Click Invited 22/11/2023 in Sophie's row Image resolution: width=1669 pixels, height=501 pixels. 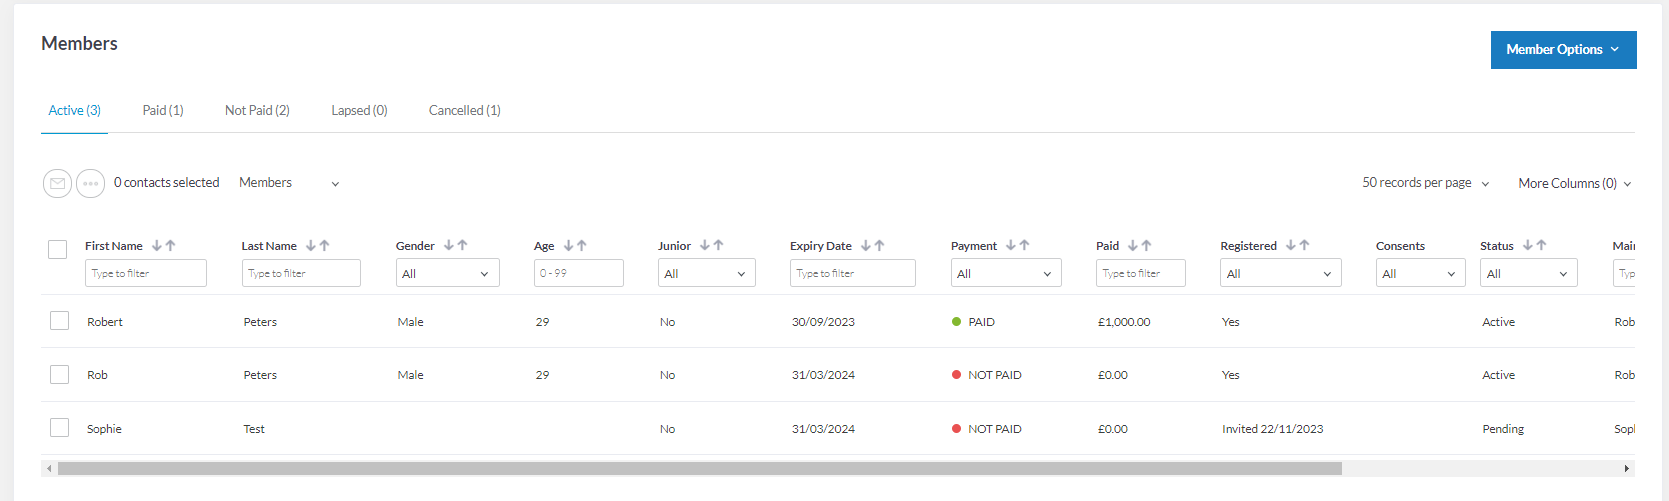coord(1272,429)
